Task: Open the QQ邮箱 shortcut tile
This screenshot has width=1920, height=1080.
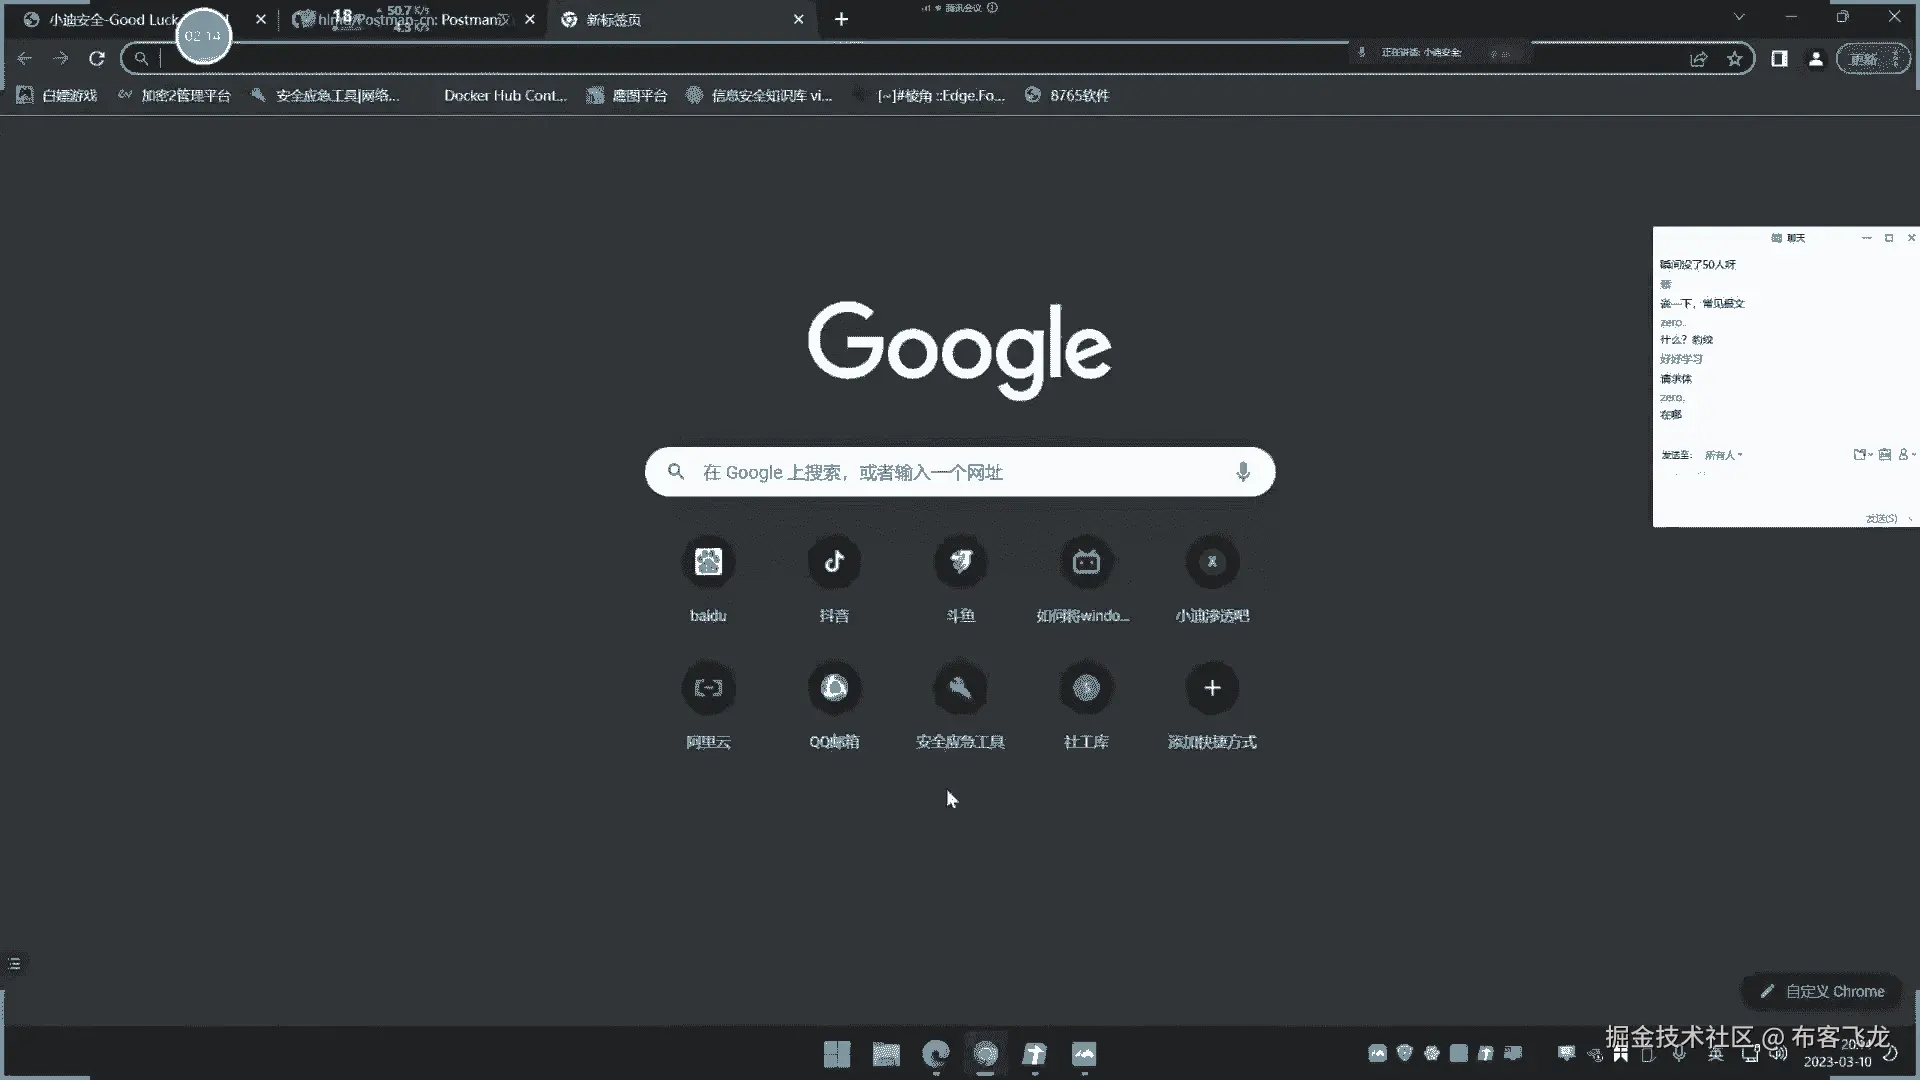Action: pos(834,688)
